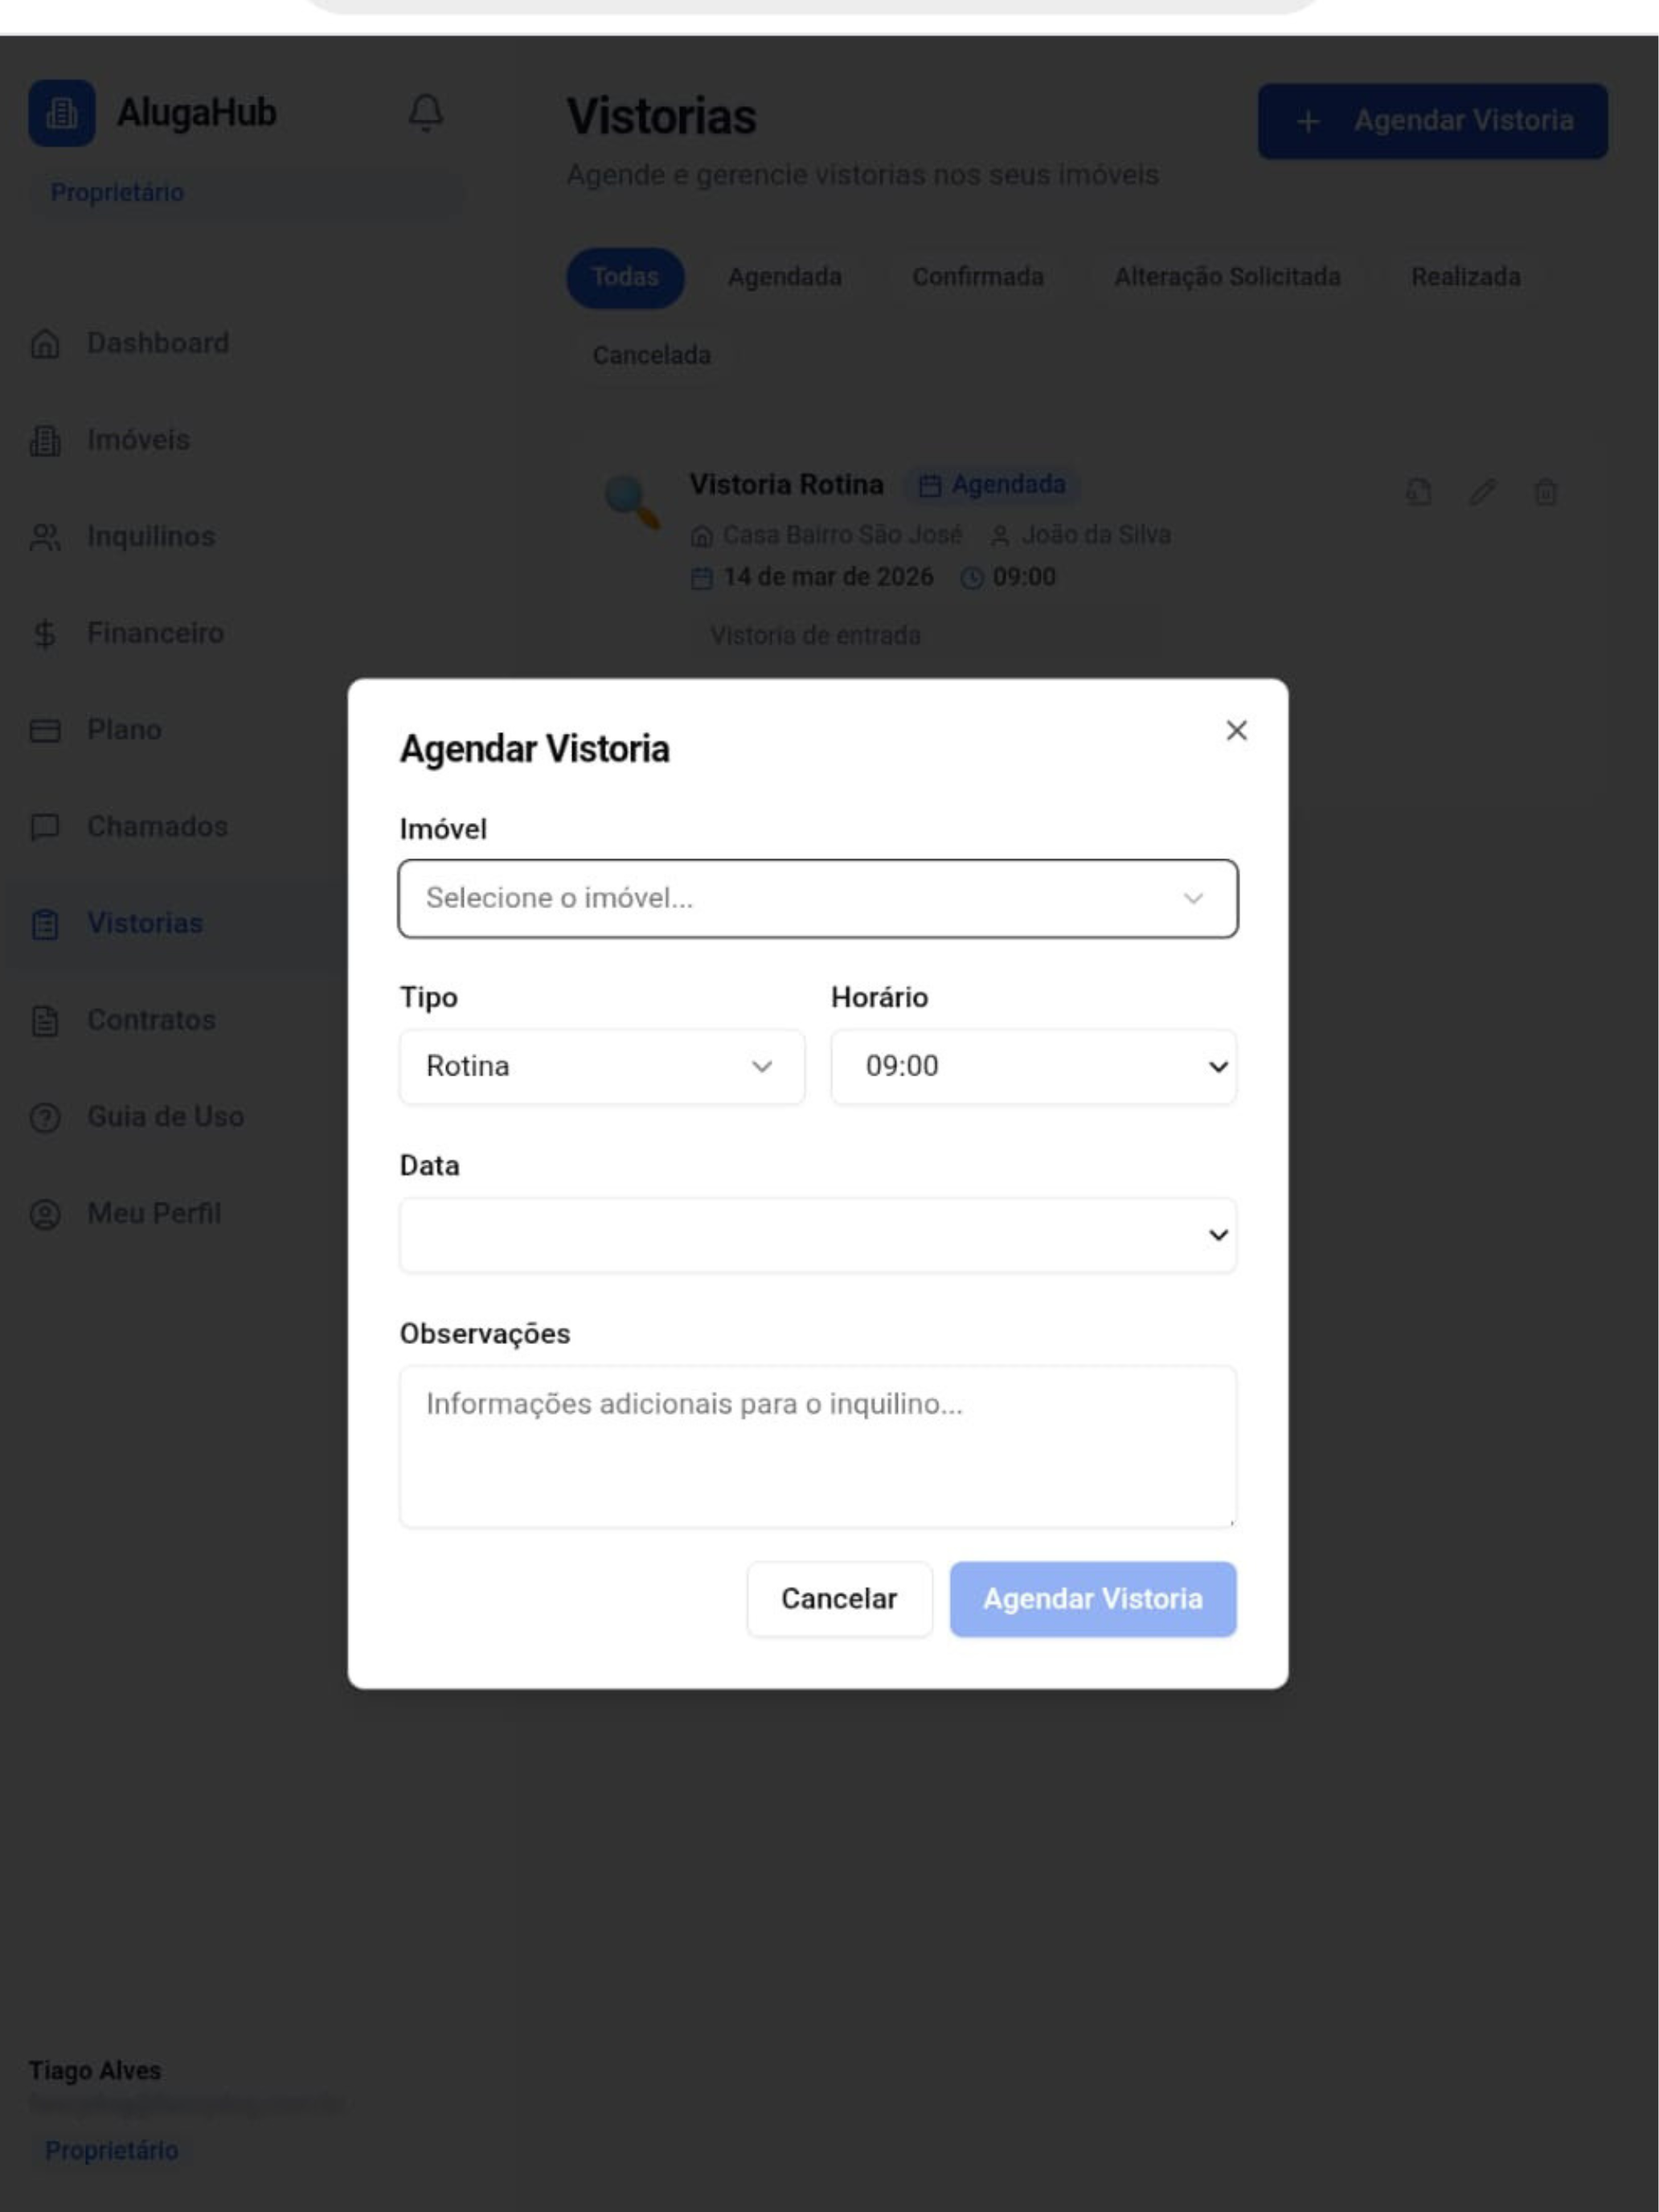
Task: Click the Inquilinos people icon
Action: (45, 537)
